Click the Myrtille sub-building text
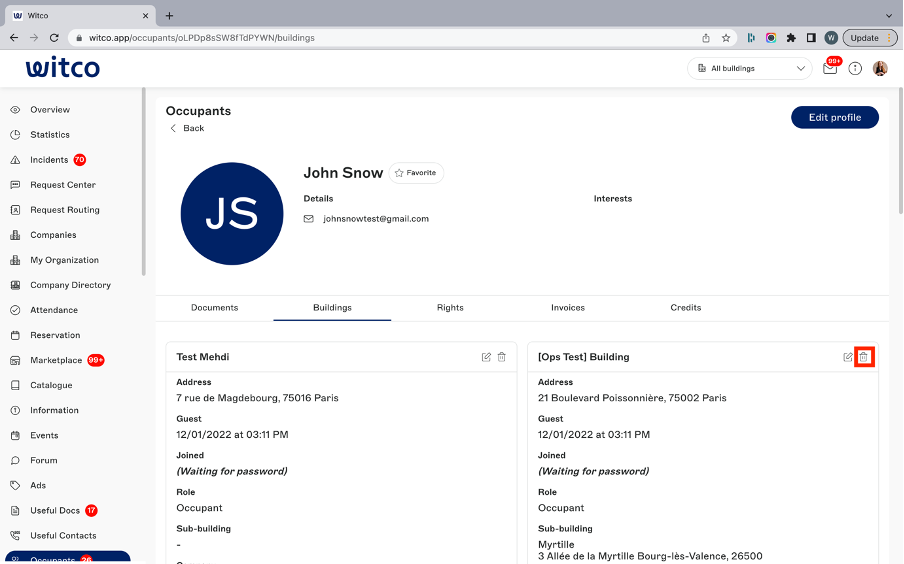 pyautogui.click(x=556, y=544)
